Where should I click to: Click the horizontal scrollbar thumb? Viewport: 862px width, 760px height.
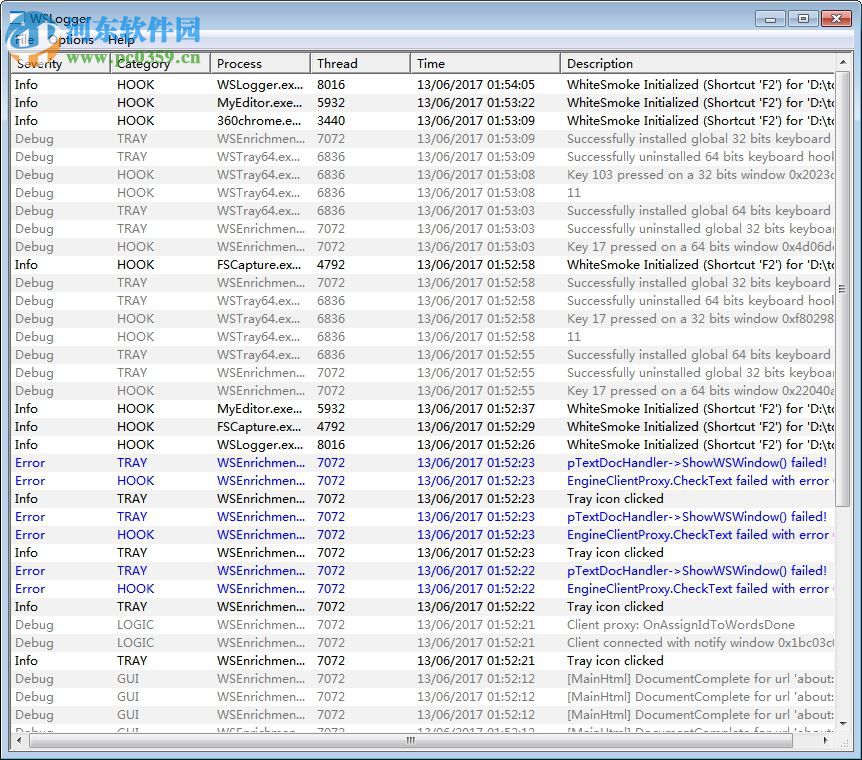[x=410, y=741]
